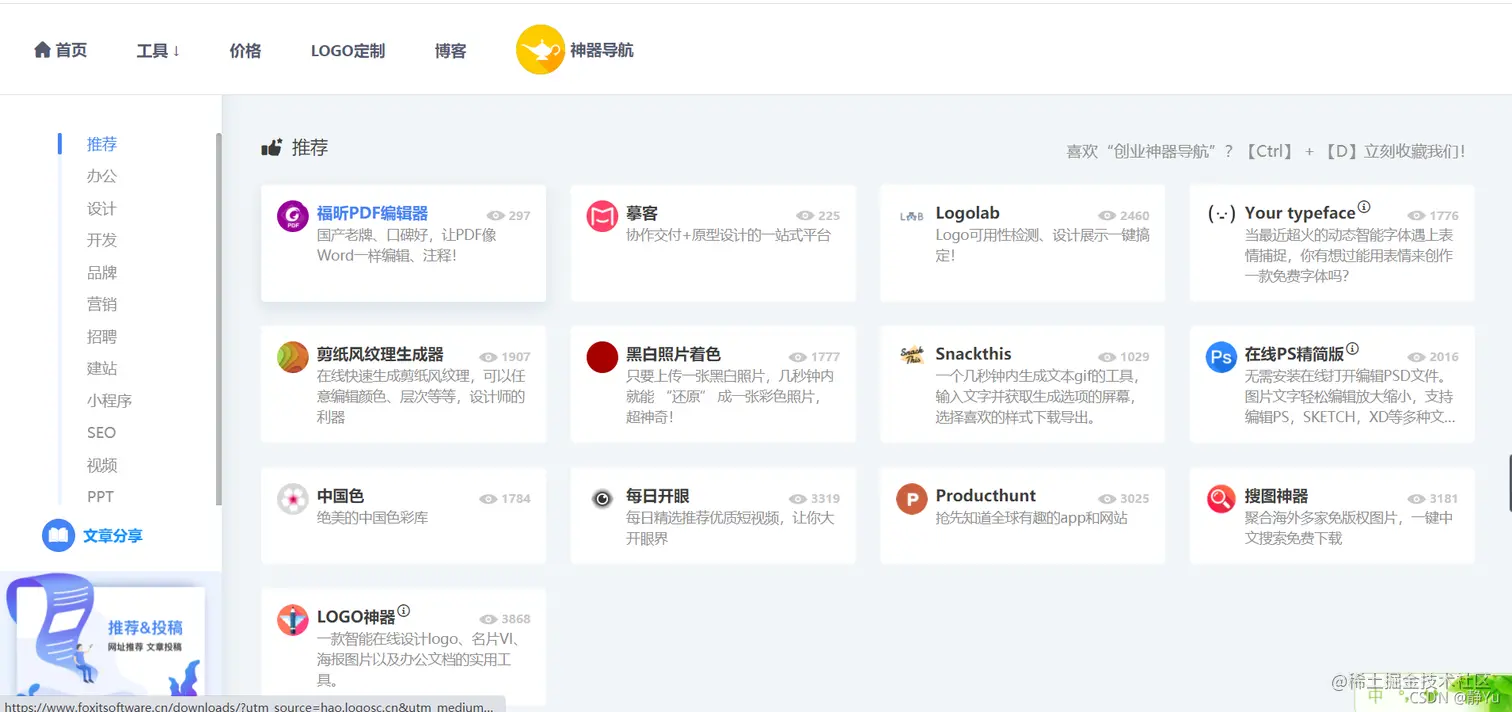1512x712 pixels.
Task: Select 设计 category in sidebar
Action: 102,208
